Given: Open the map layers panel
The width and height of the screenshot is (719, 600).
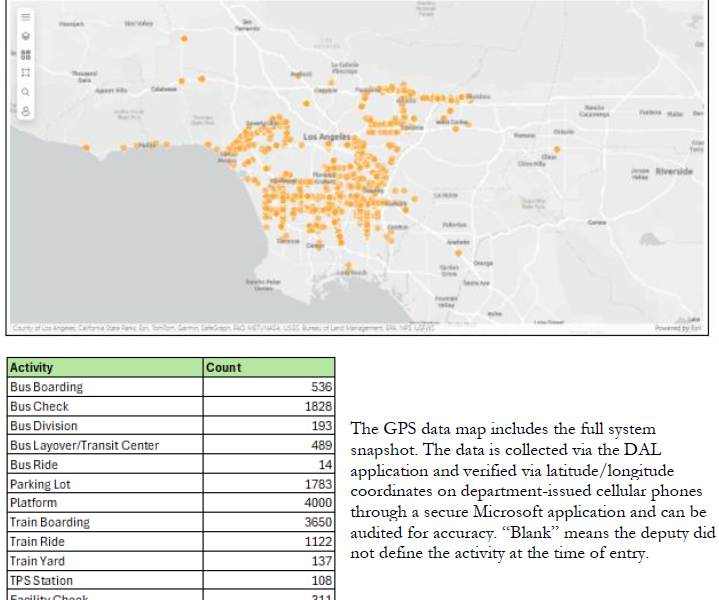Looking at the screenshot, I should point(25,36).
